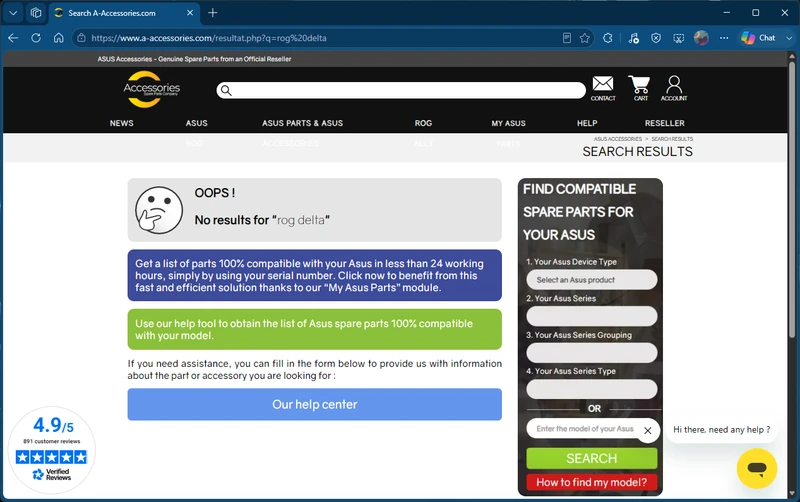The width and height of the screenshot is (800, 502).
Task: Go back with the browser back arrow
Action: coord(13,38)
